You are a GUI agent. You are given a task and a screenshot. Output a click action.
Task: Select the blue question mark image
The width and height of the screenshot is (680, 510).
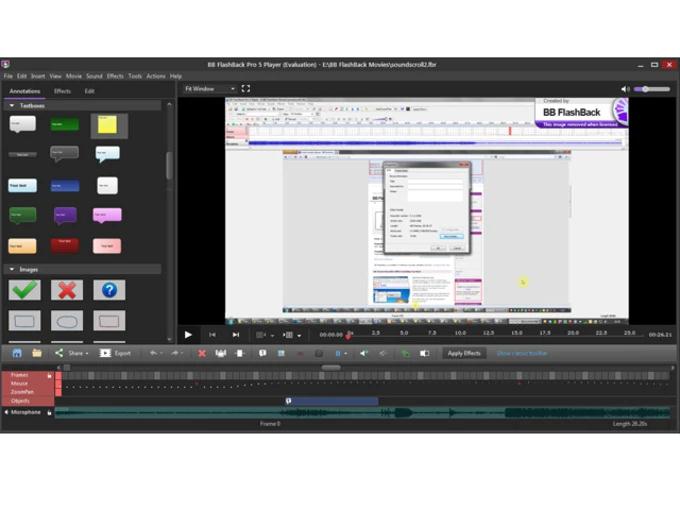tap(109, 290)
